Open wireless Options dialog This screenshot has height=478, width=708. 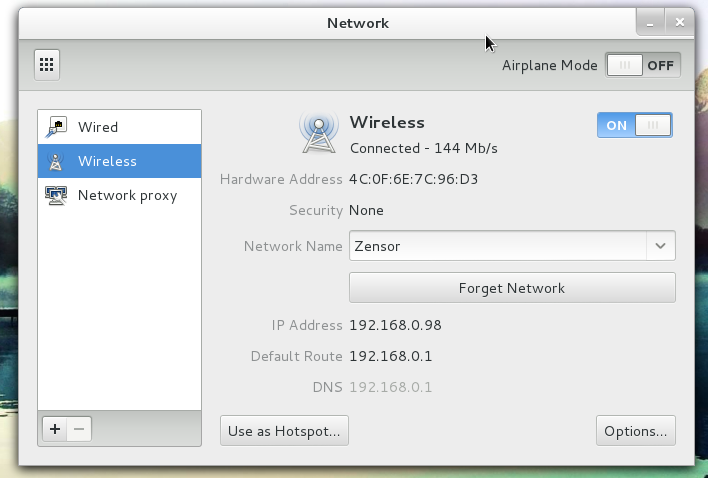coord(635,431)
